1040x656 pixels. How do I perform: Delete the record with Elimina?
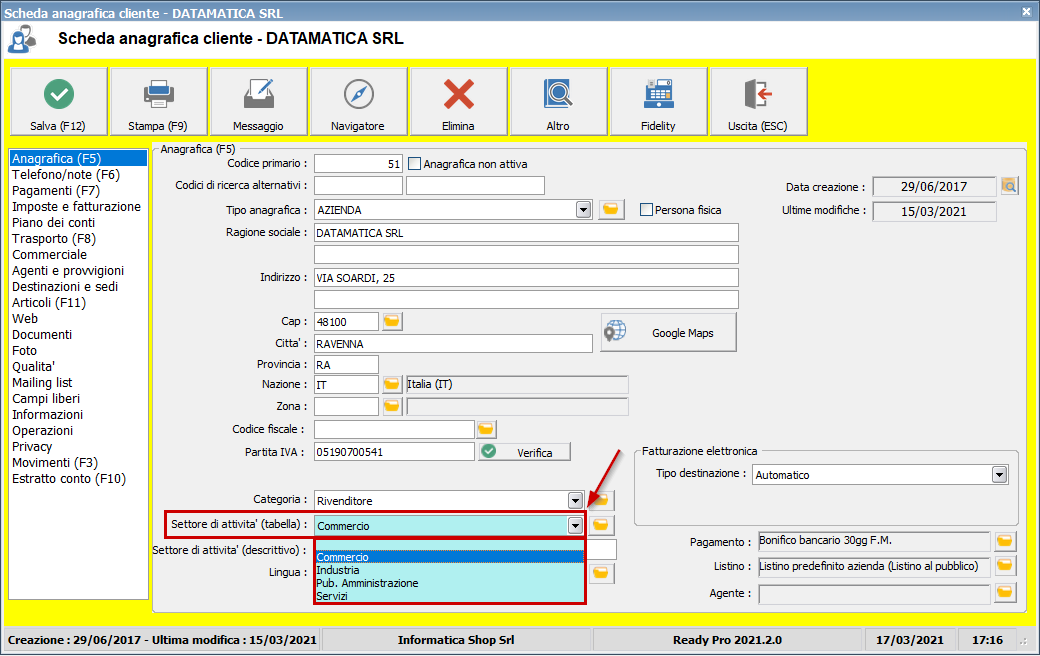click(459, 101)
